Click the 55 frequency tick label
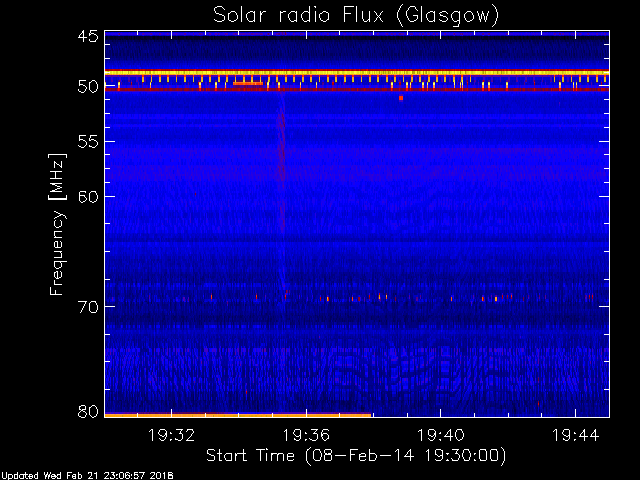Viewport: 640px width, 480px height. pyautogui.click(x=88, y=142)
